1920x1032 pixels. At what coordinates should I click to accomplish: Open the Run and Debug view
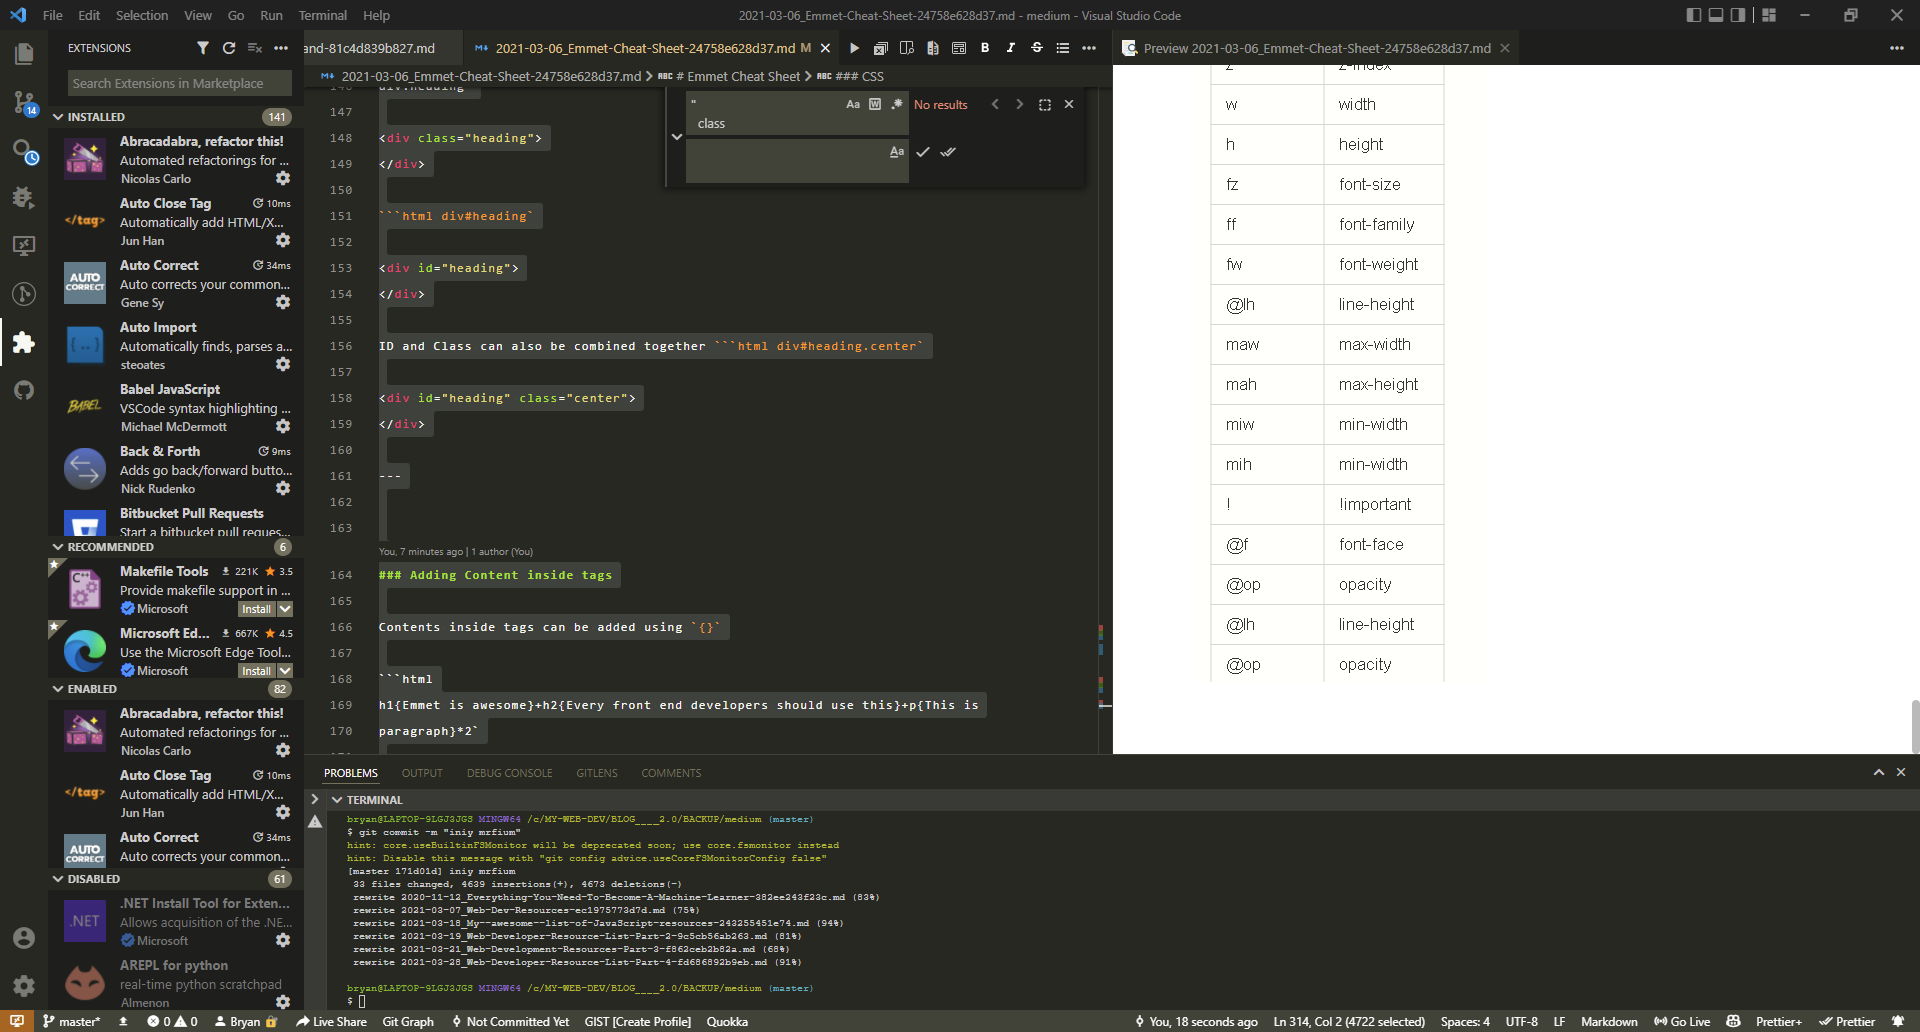[x=24, y=198]
